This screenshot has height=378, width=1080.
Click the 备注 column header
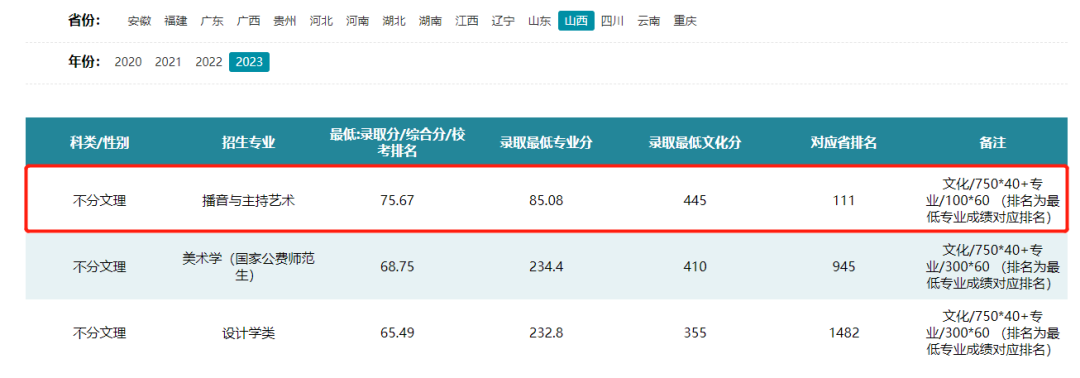click(x=993, y=143)
